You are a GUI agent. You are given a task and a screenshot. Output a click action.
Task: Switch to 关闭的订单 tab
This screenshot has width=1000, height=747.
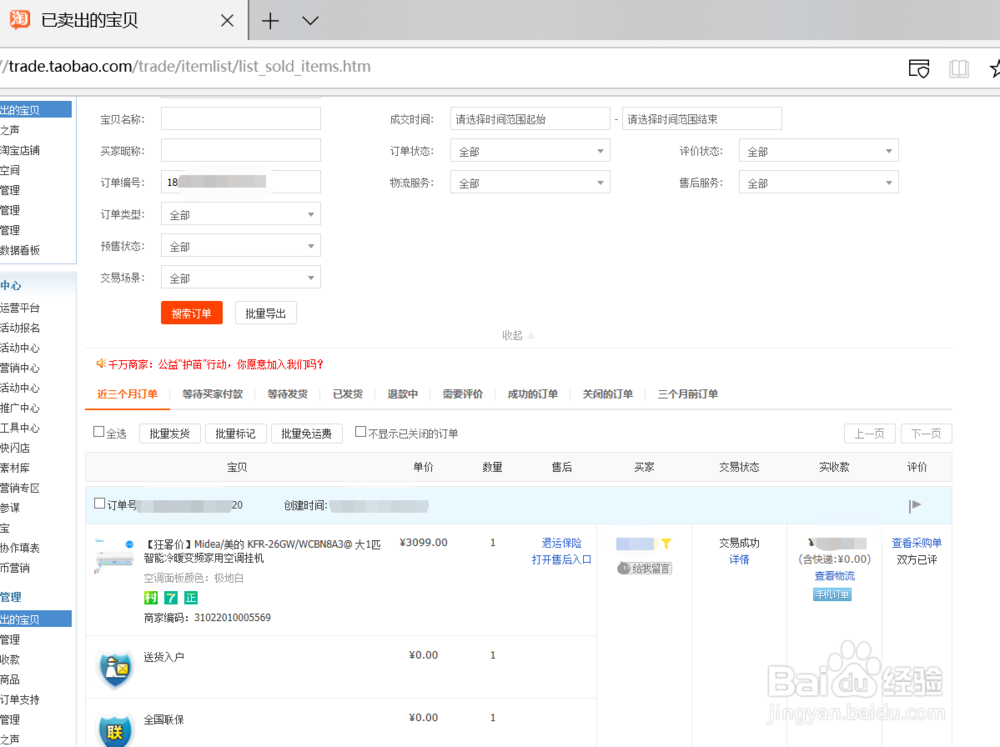[608, 394]
